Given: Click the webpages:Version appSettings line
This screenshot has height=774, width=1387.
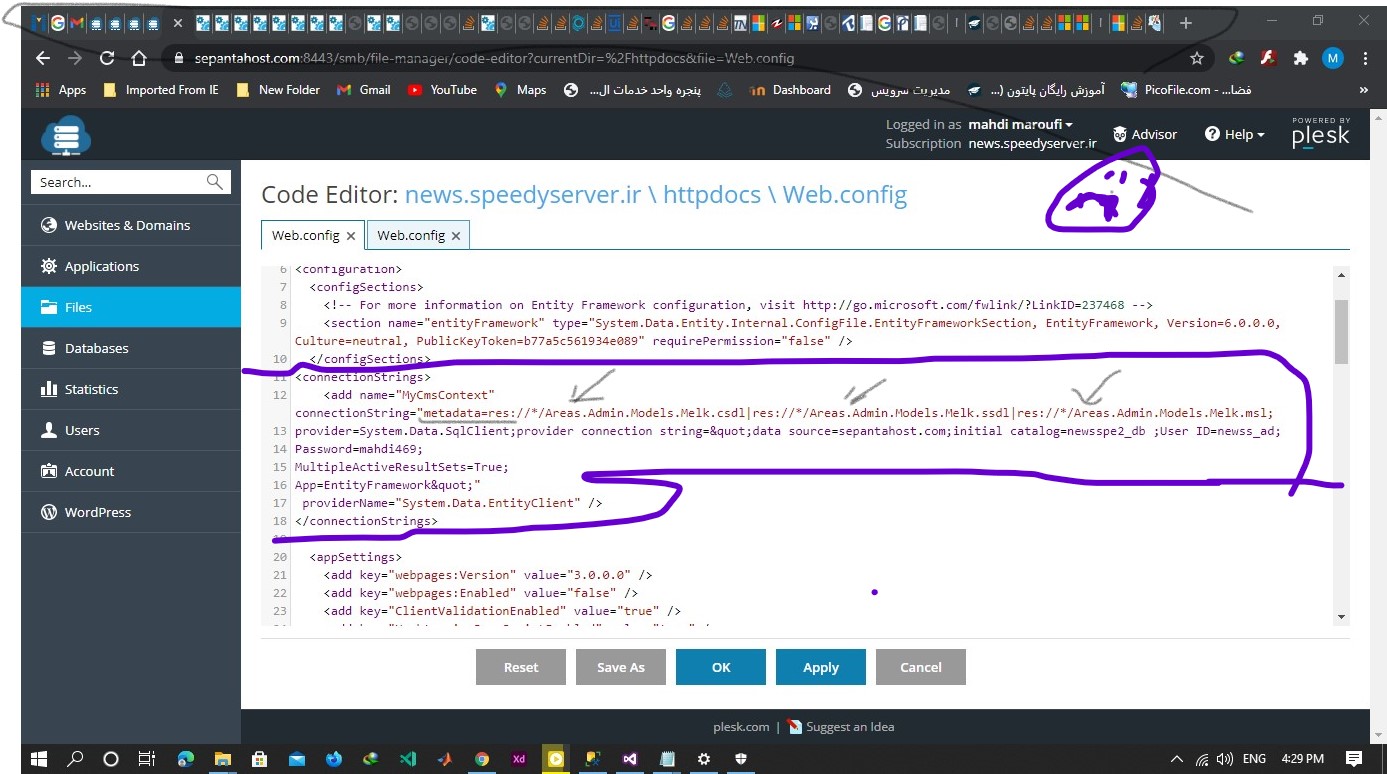Looking at the screenshot, I should pyautogui.click(x=488, y=575).
